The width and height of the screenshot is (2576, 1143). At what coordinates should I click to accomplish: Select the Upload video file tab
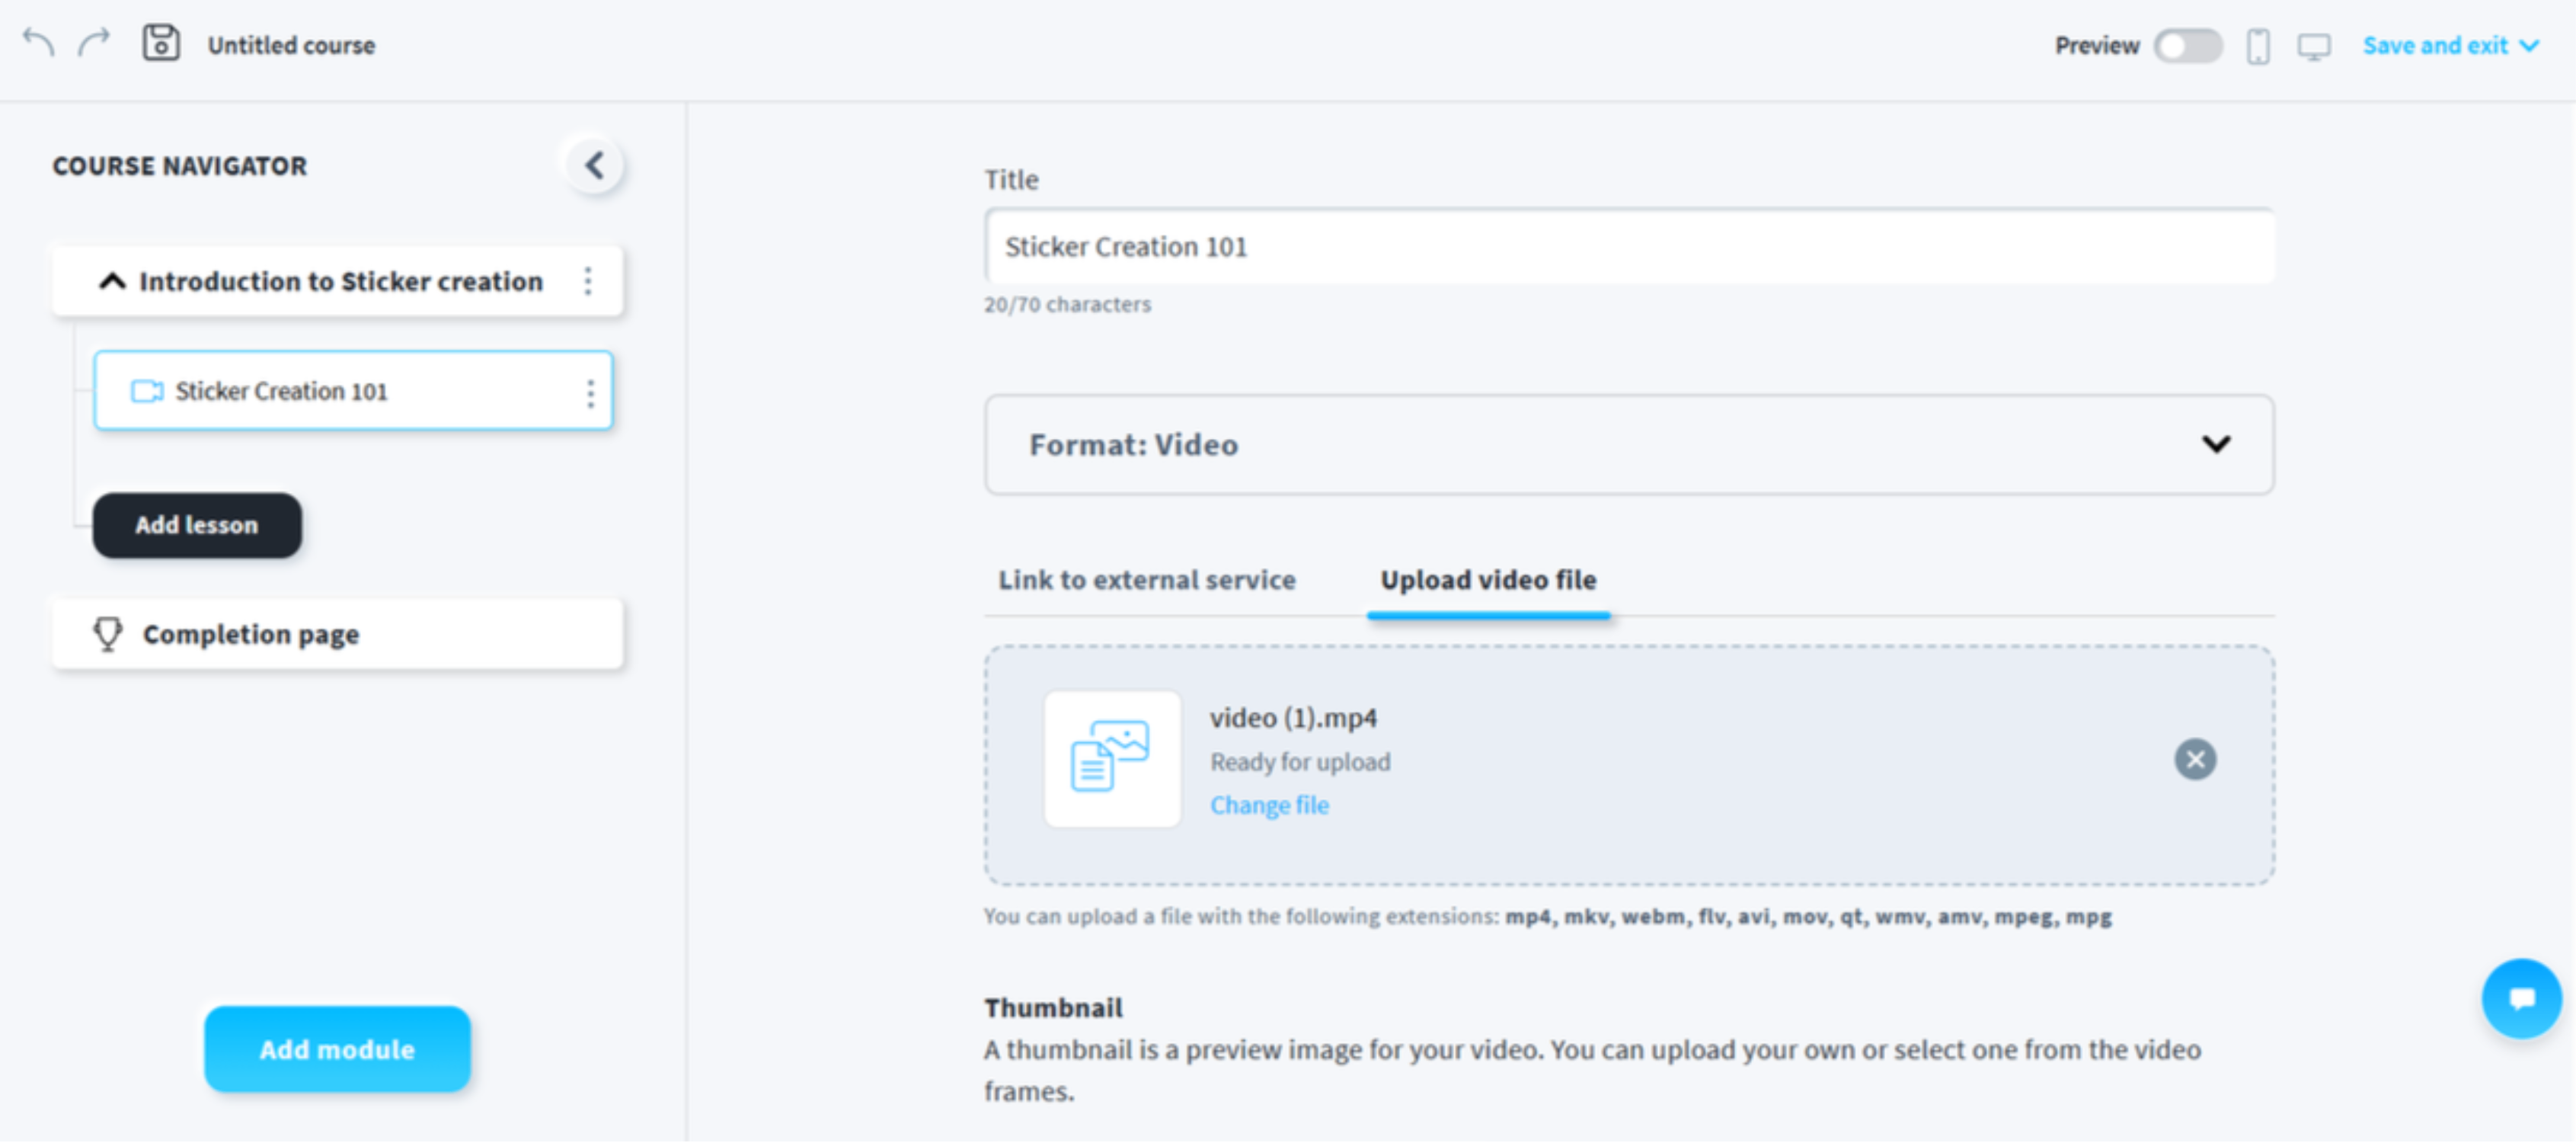(x=1488, y=580)
